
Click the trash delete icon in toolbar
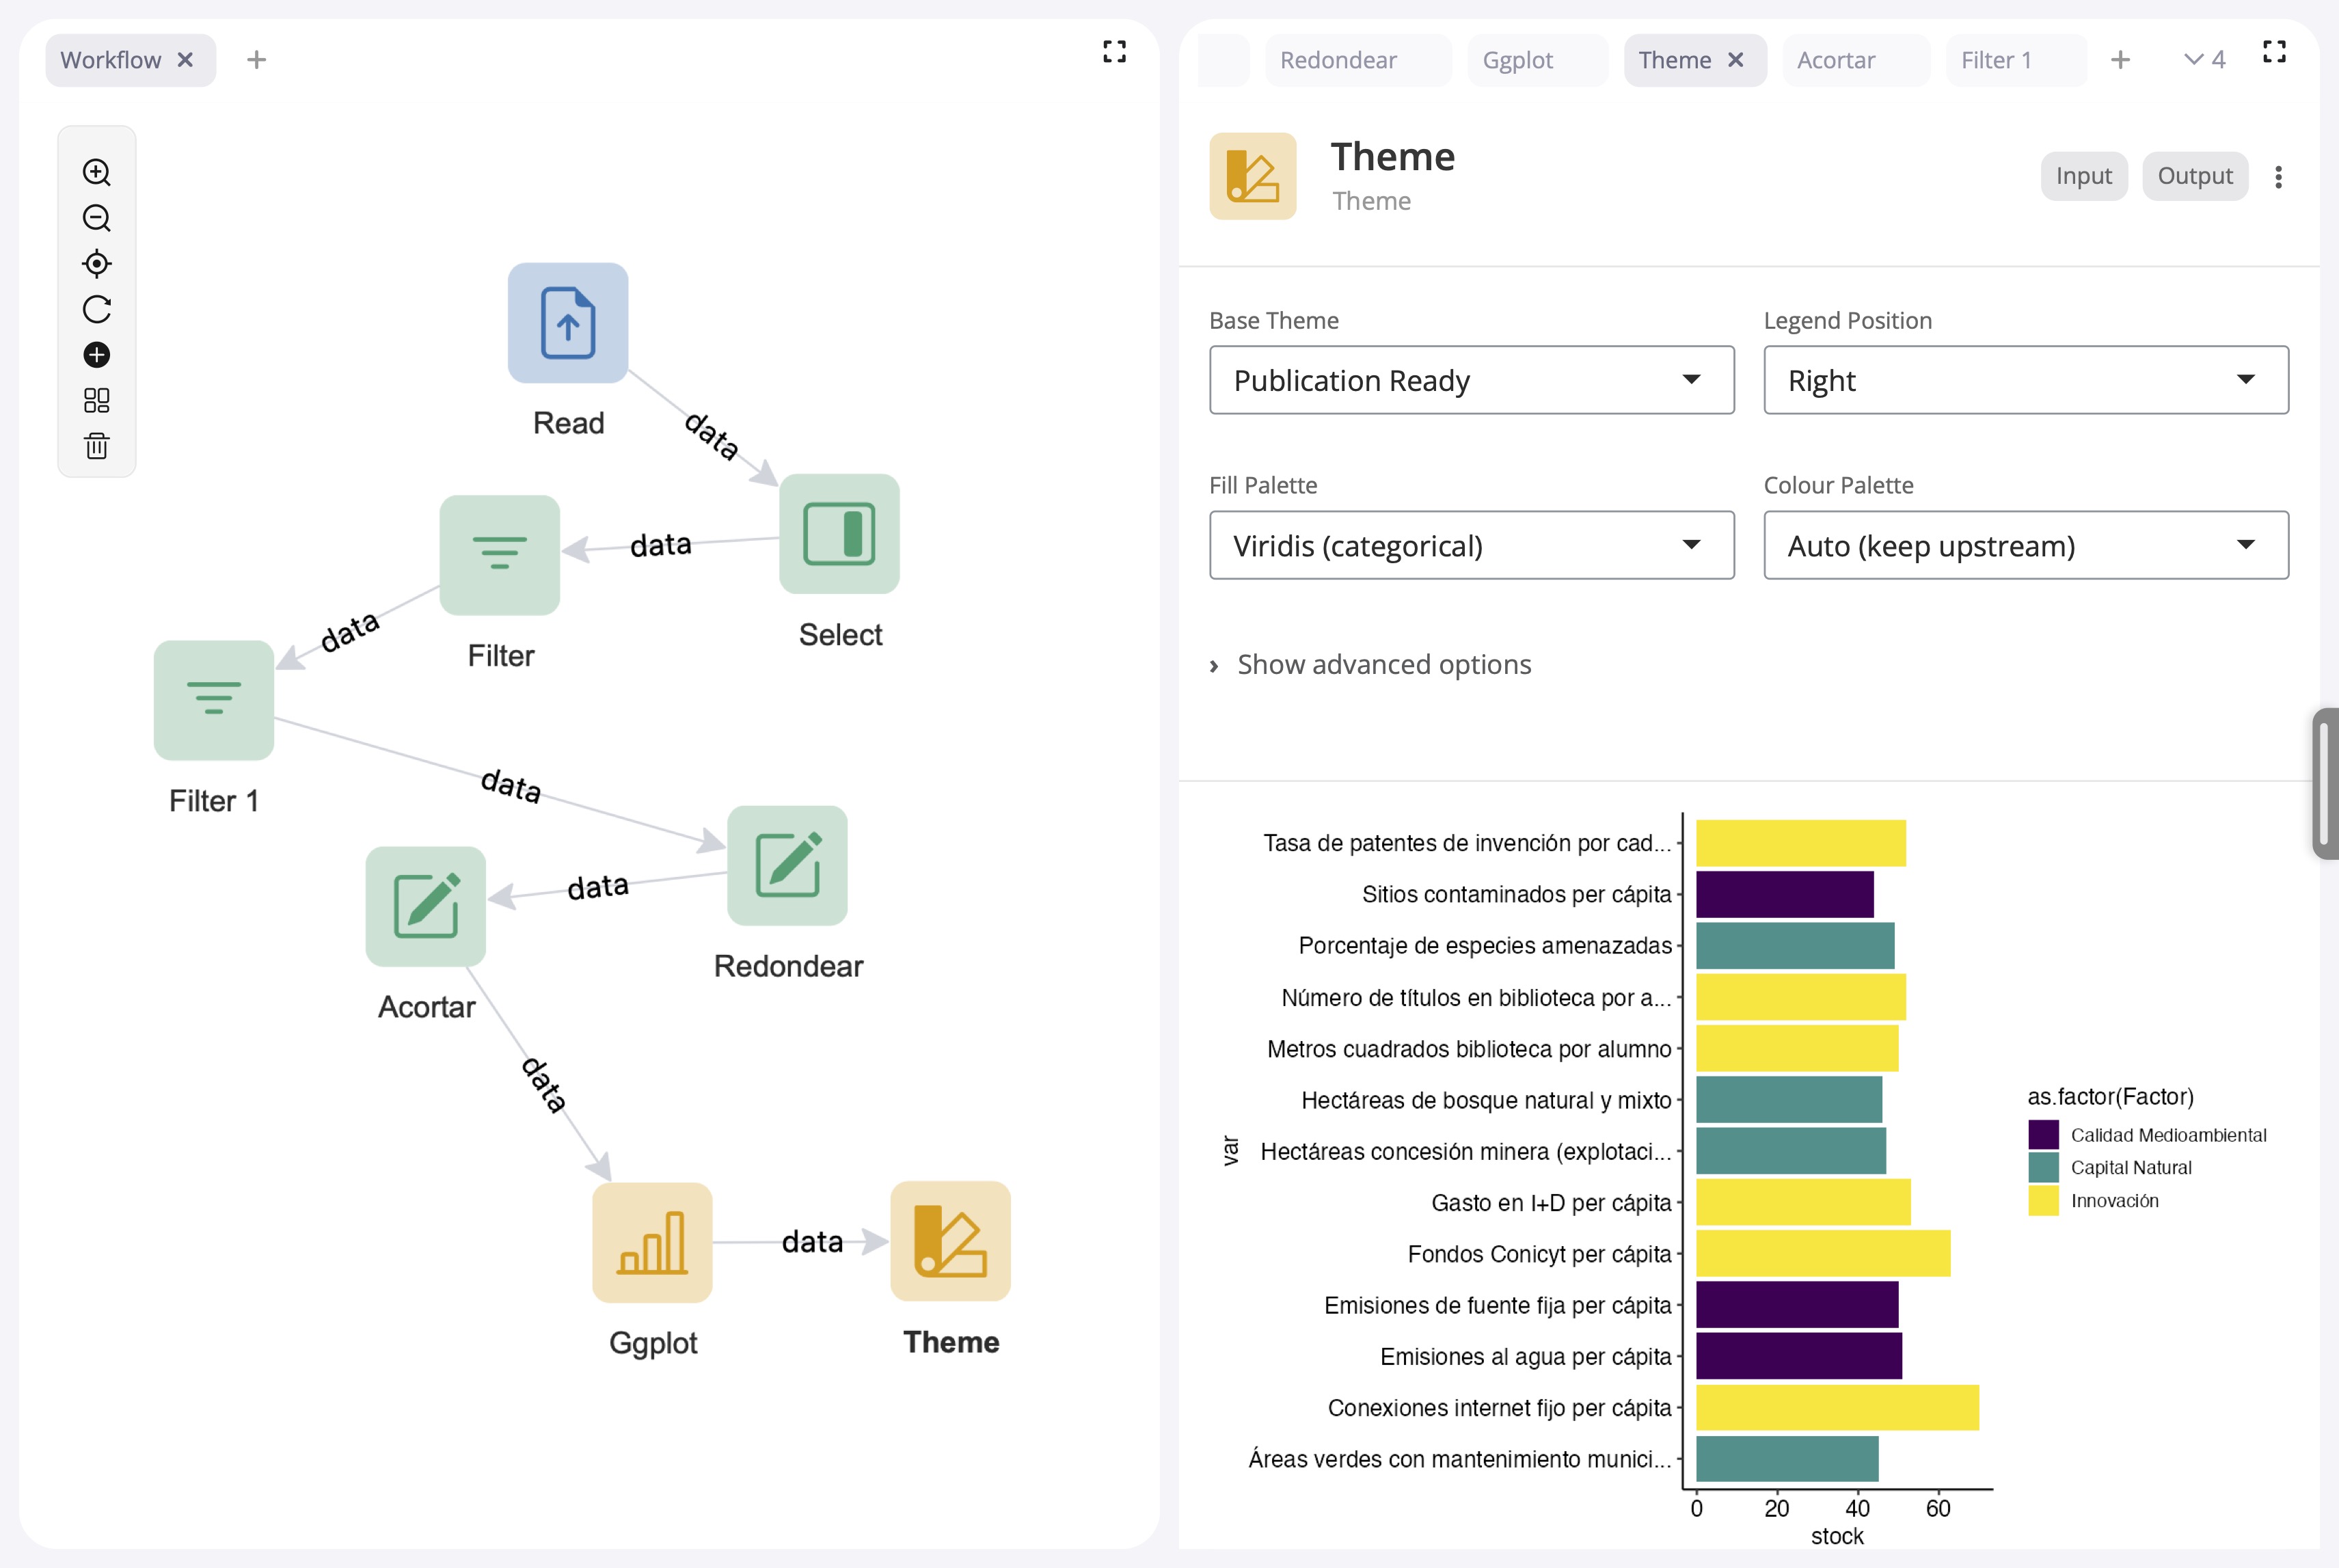pos(96,446)
